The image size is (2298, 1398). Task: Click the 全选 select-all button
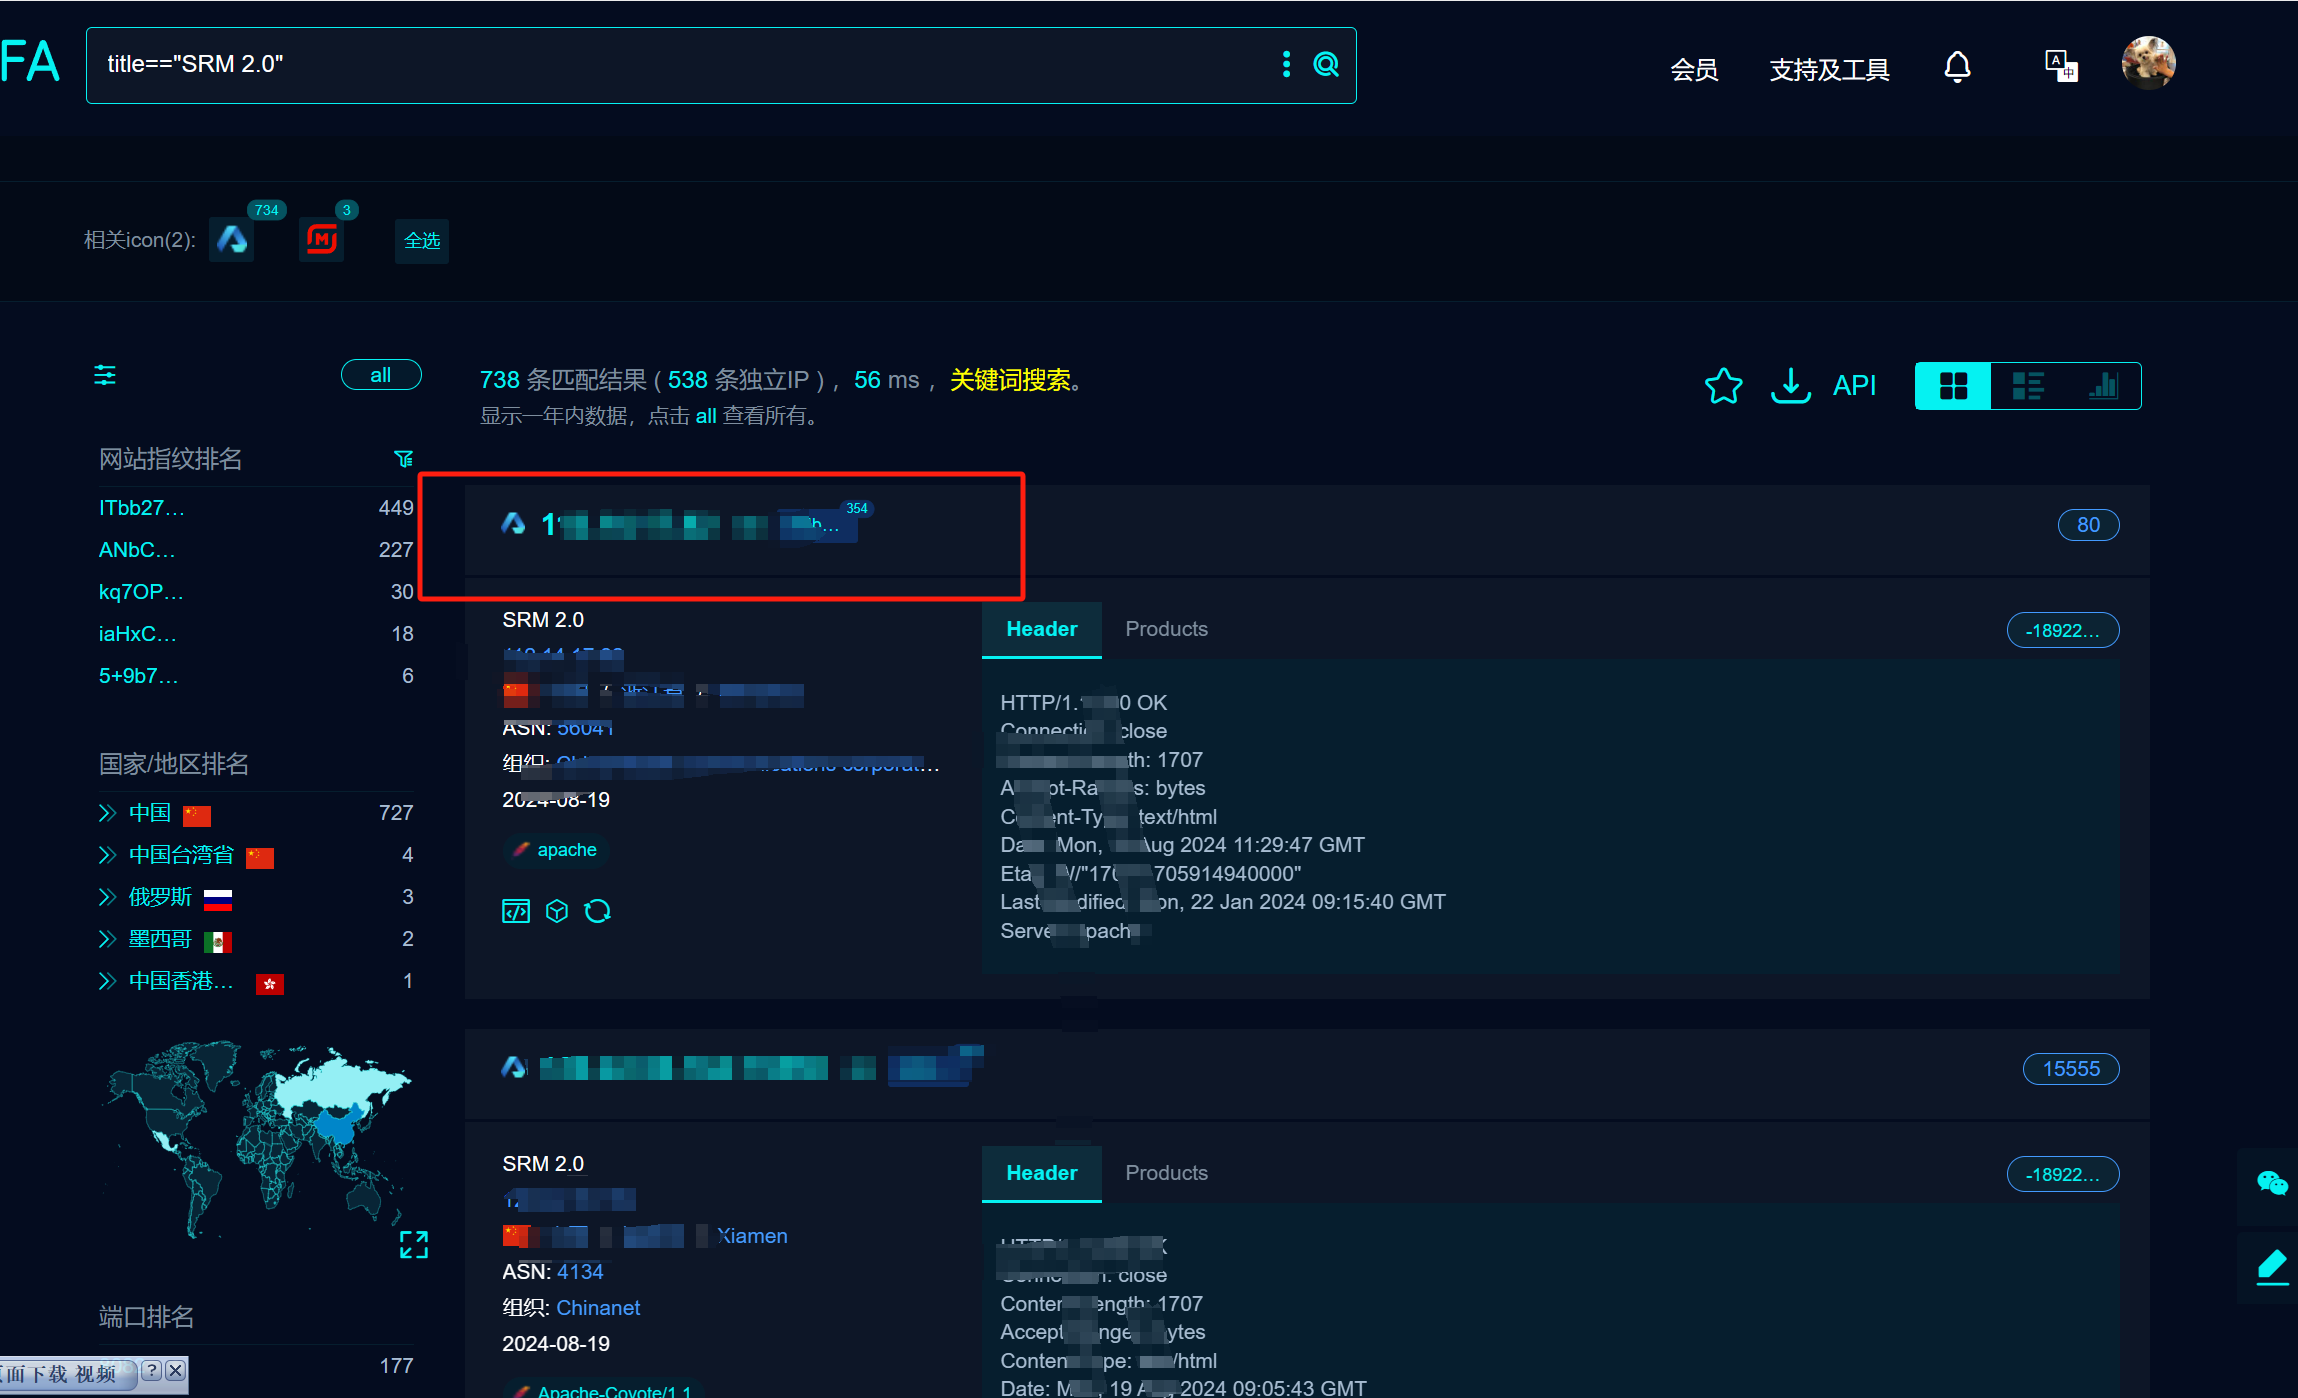[x=422, y=241]
